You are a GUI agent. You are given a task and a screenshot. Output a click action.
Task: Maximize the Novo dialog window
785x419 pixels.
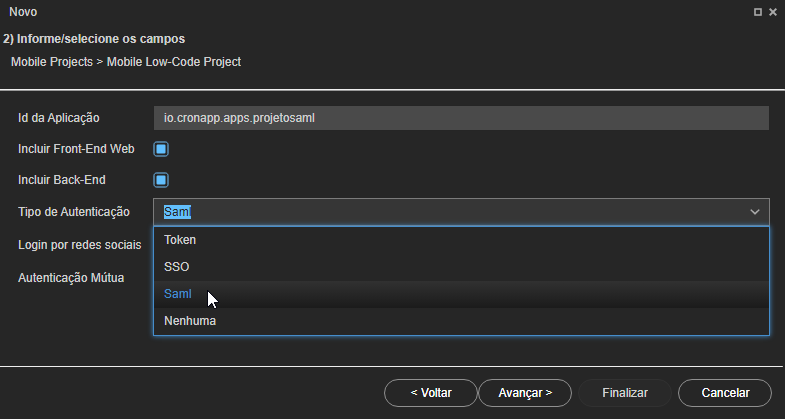pyautogui.click(x=758, y=12)
